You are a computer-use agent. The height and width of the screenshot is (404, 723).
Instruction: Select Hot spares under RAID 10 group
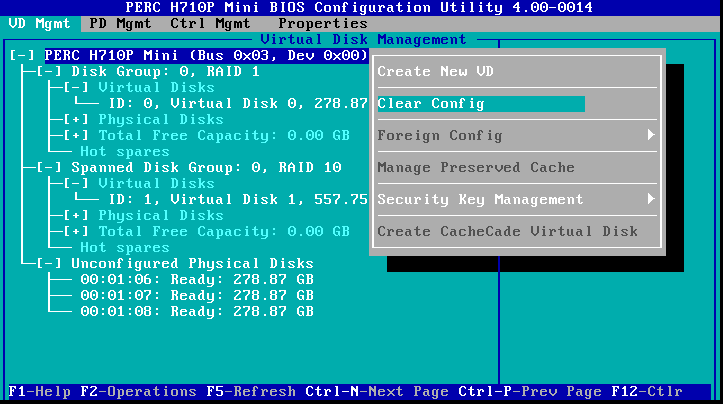[x=124, y=248]
